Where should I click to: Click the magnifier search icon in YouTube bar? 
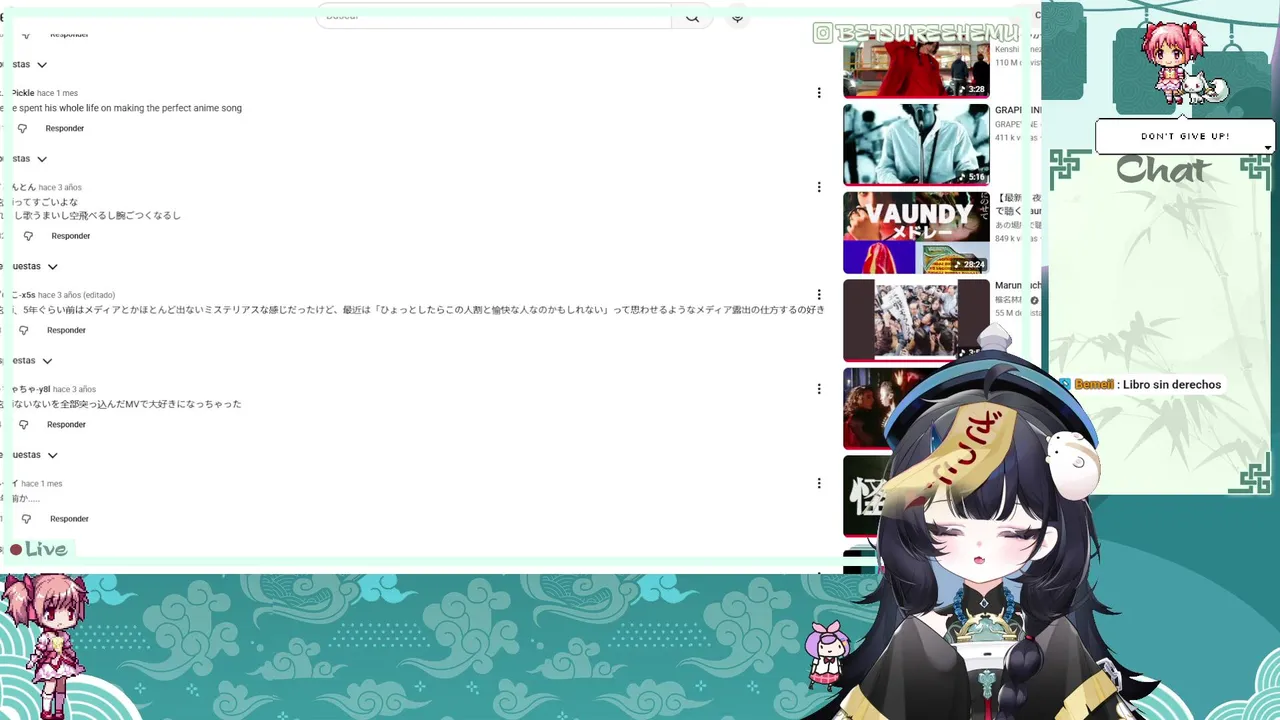click(692, 17)
